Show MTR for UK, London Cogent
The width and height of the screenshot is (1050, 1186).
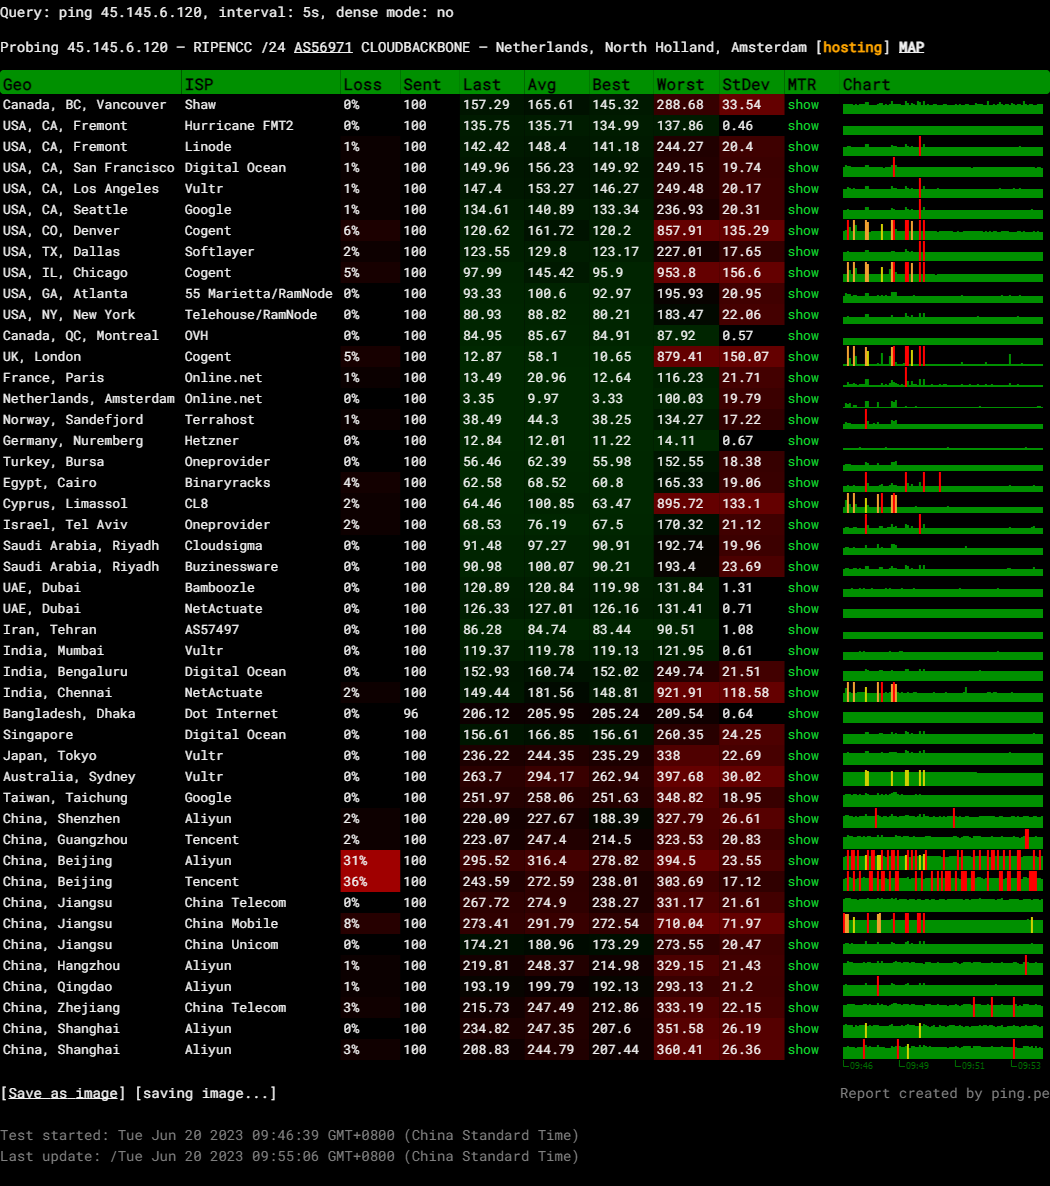tap(803, 356)
